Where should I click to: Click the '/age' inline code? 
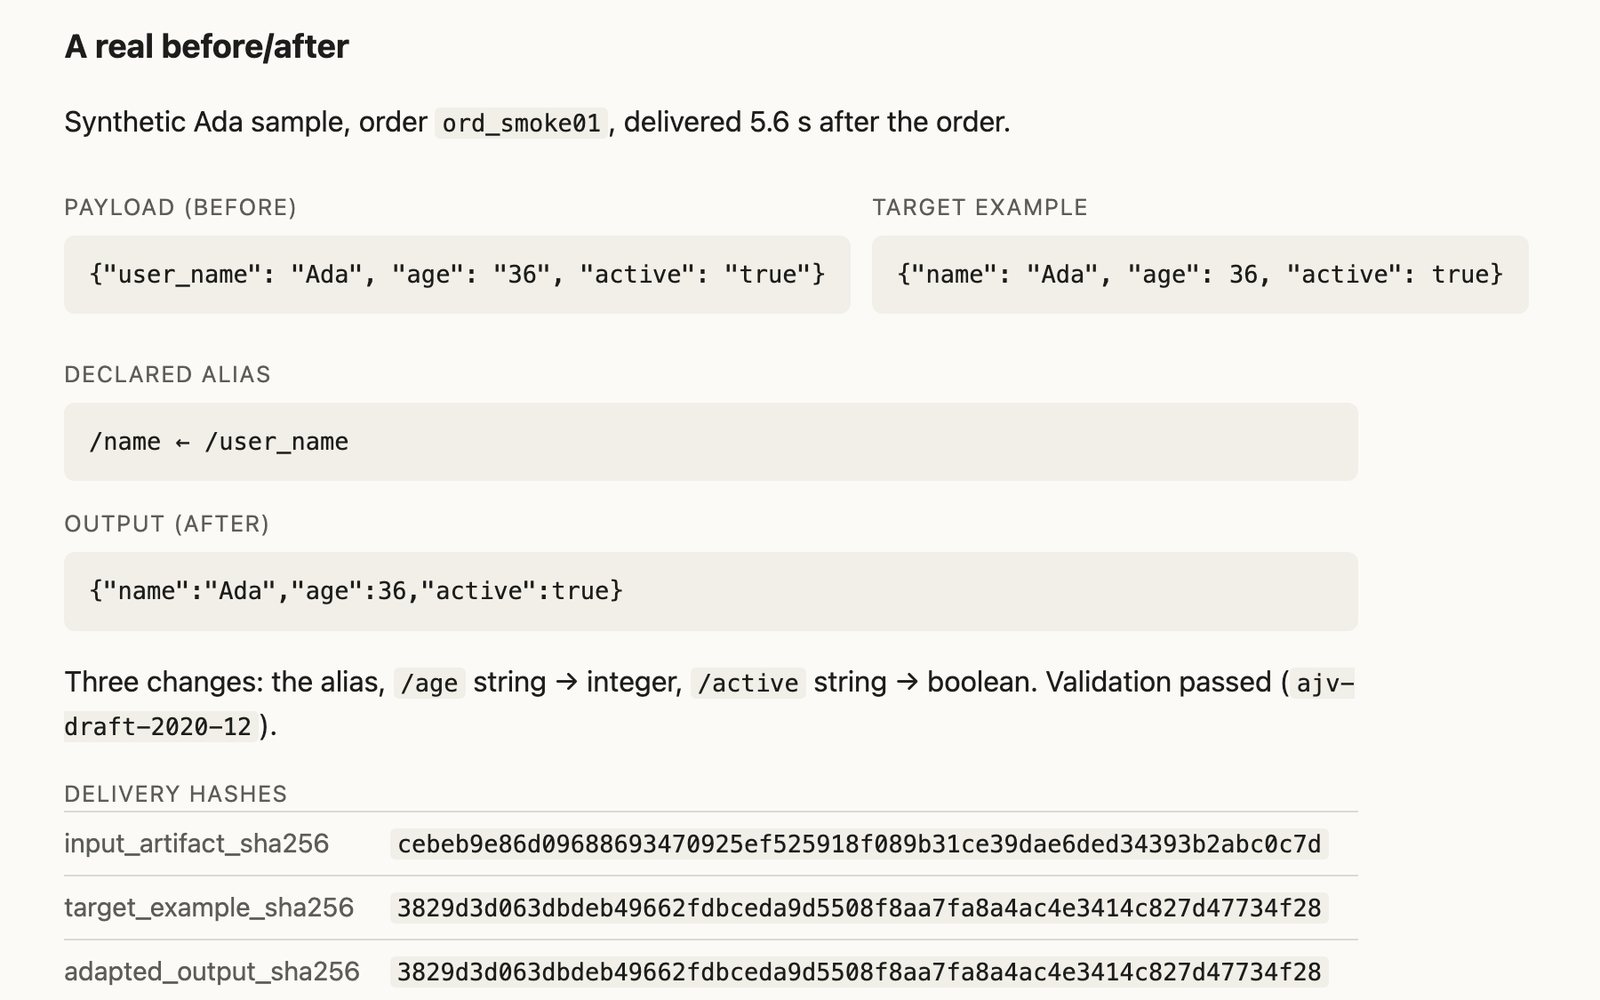coord(429,683)
